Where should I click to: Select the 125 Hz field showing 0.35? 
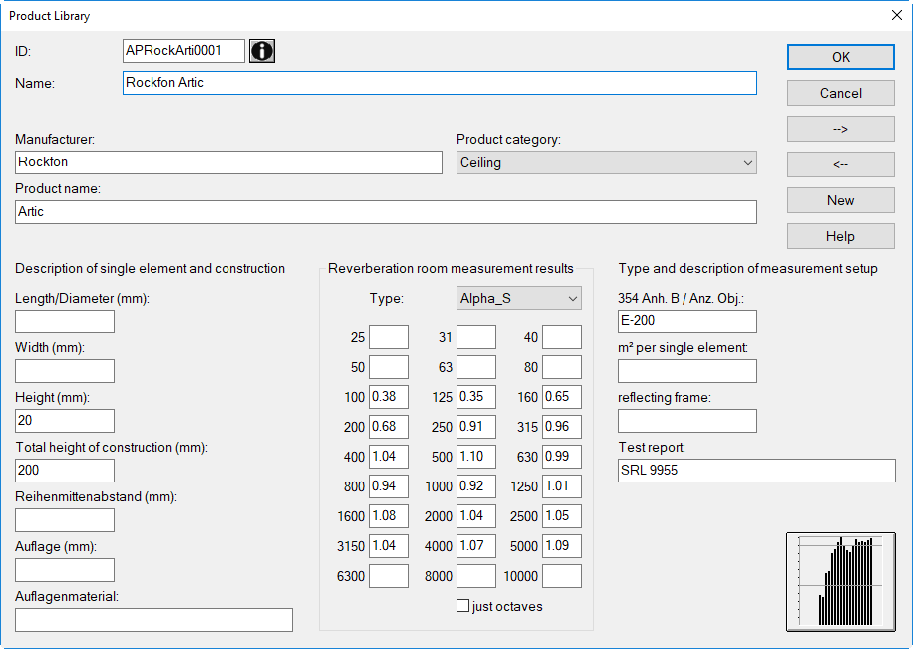[x=476, y=397]
